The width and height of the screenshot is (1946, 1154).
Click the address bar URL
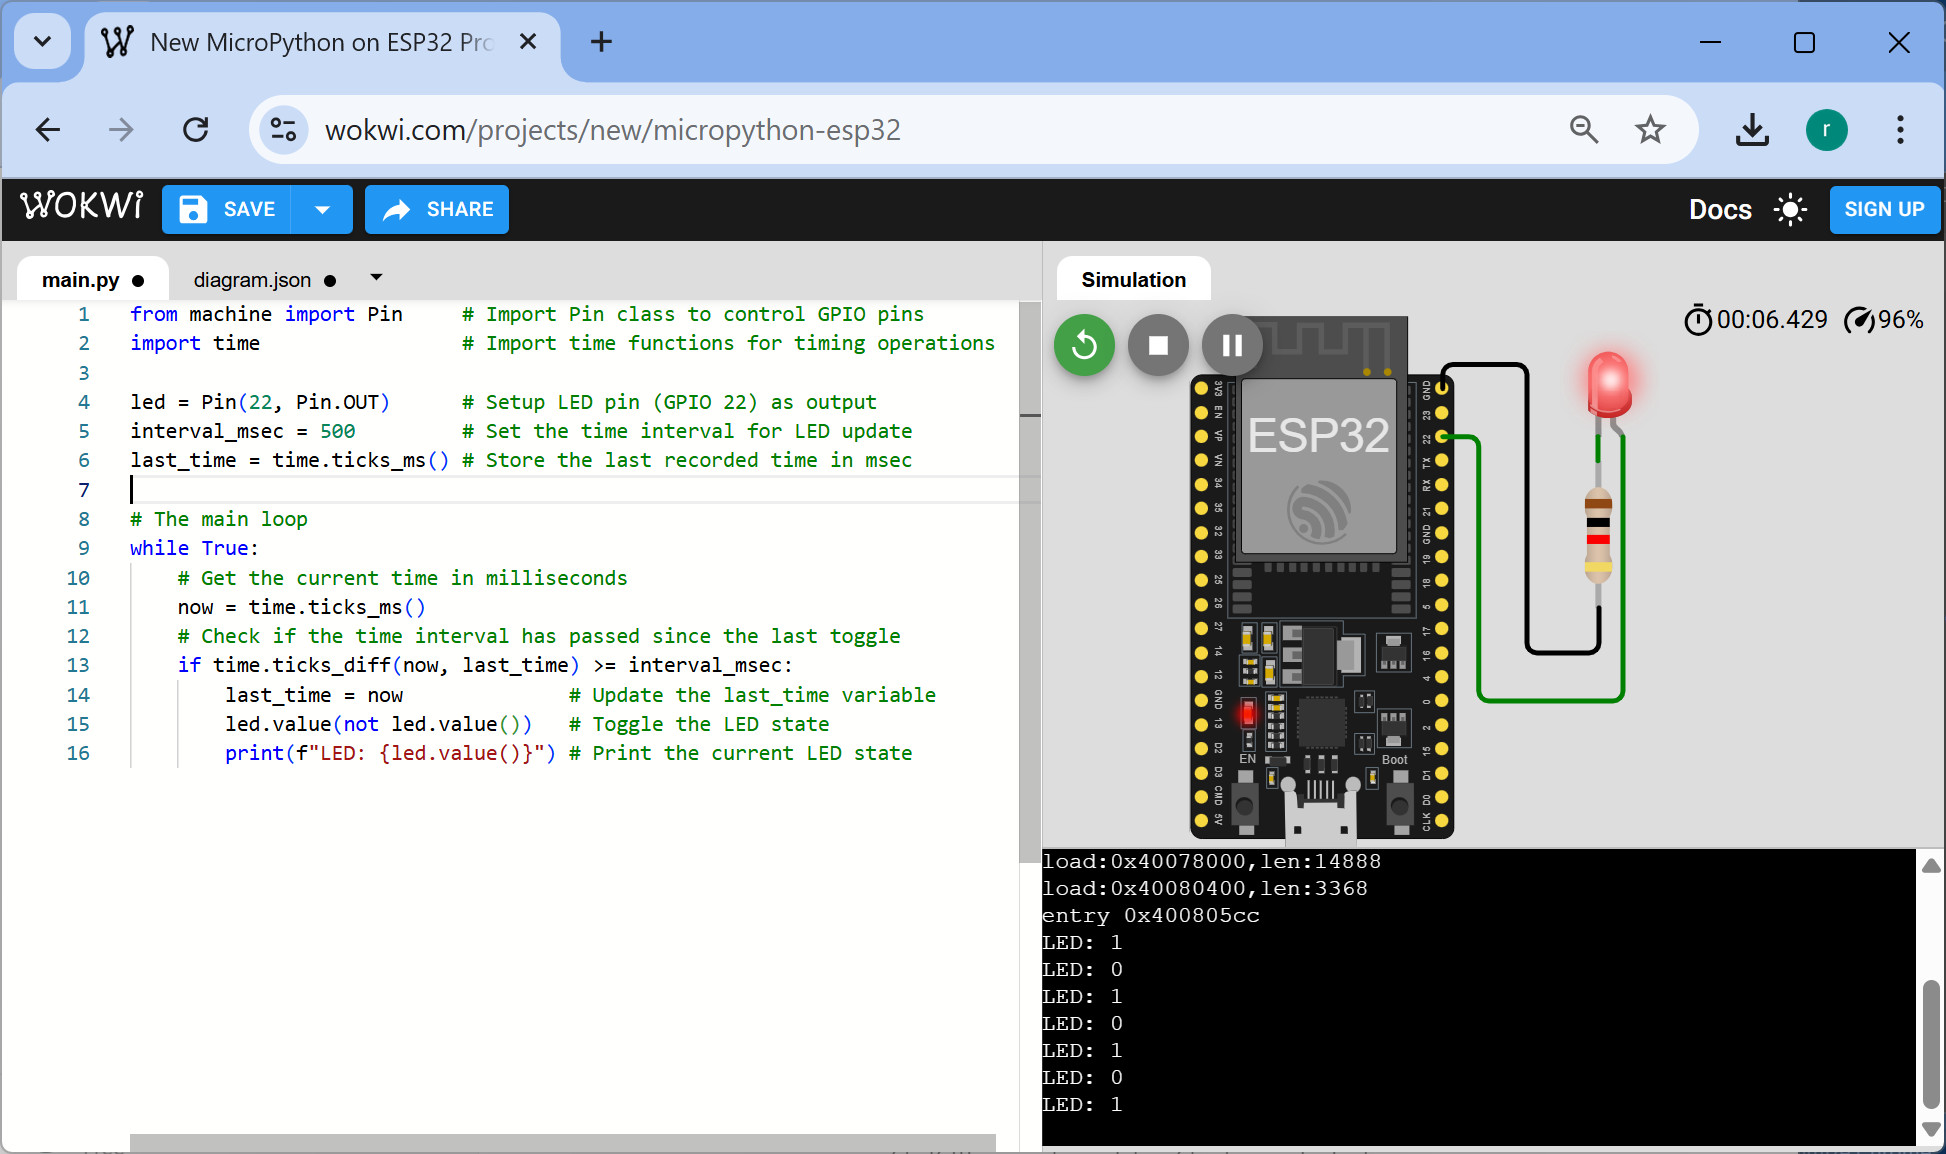point(612,130)
